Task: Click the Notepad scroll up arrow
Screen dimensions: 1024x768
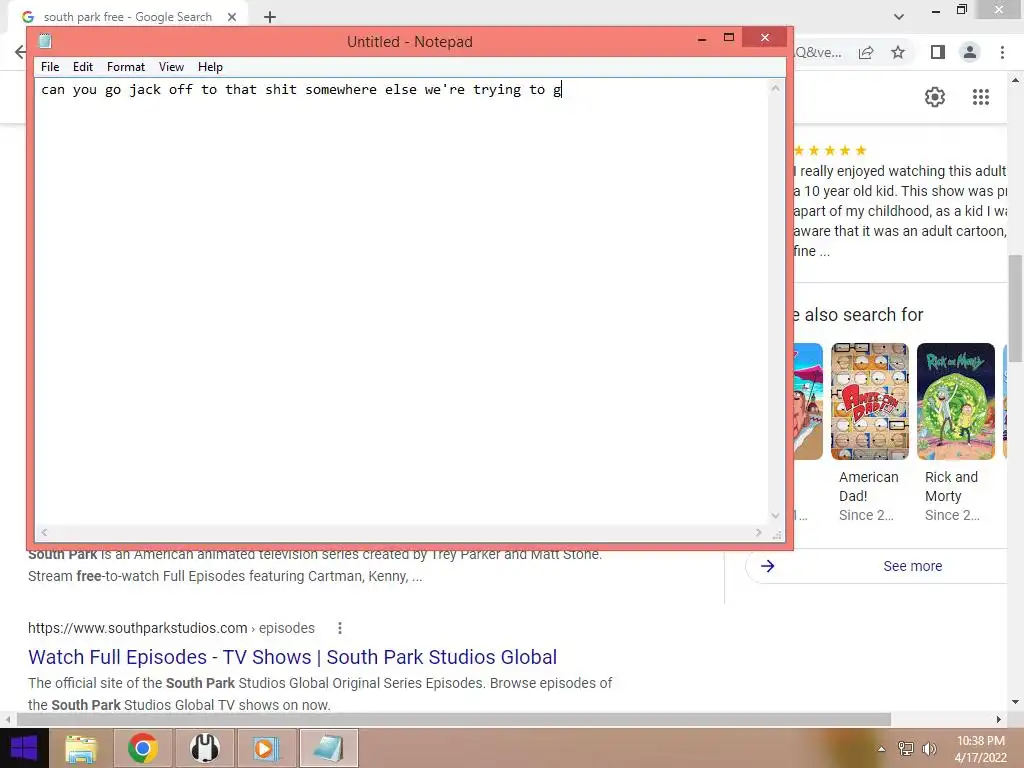Action: (775, 88)
